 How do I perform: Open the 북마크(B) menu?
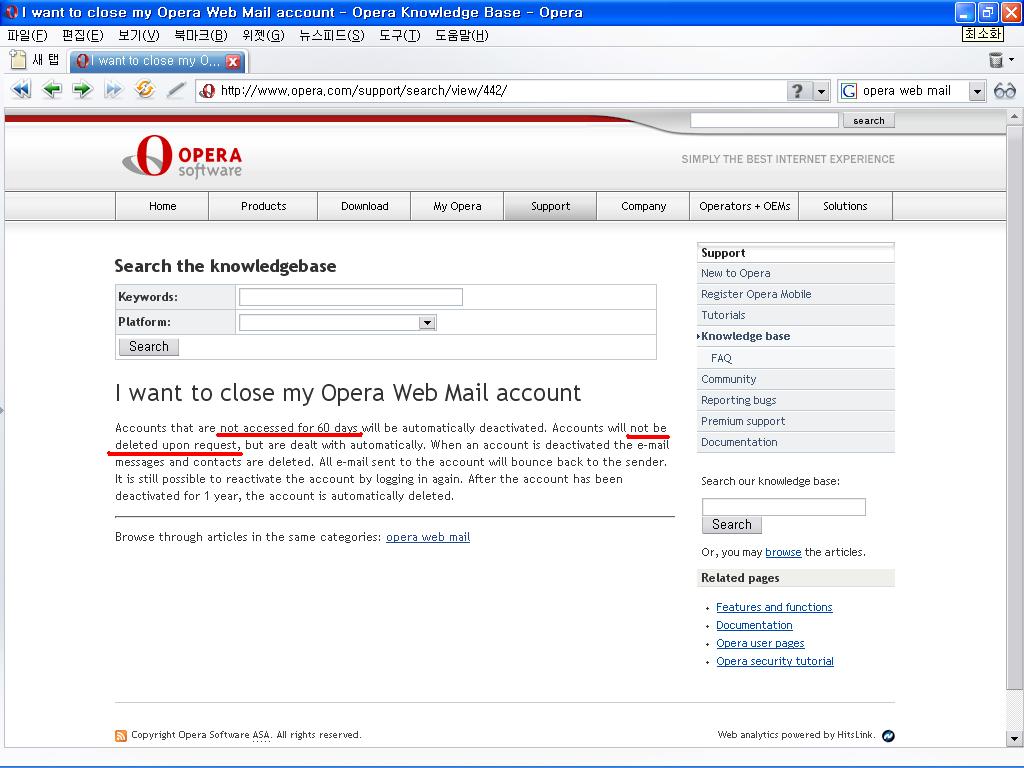(201, 35)
